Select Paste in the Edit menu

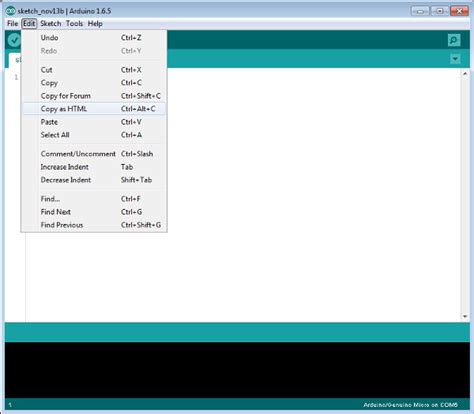(x=94, y=122)
